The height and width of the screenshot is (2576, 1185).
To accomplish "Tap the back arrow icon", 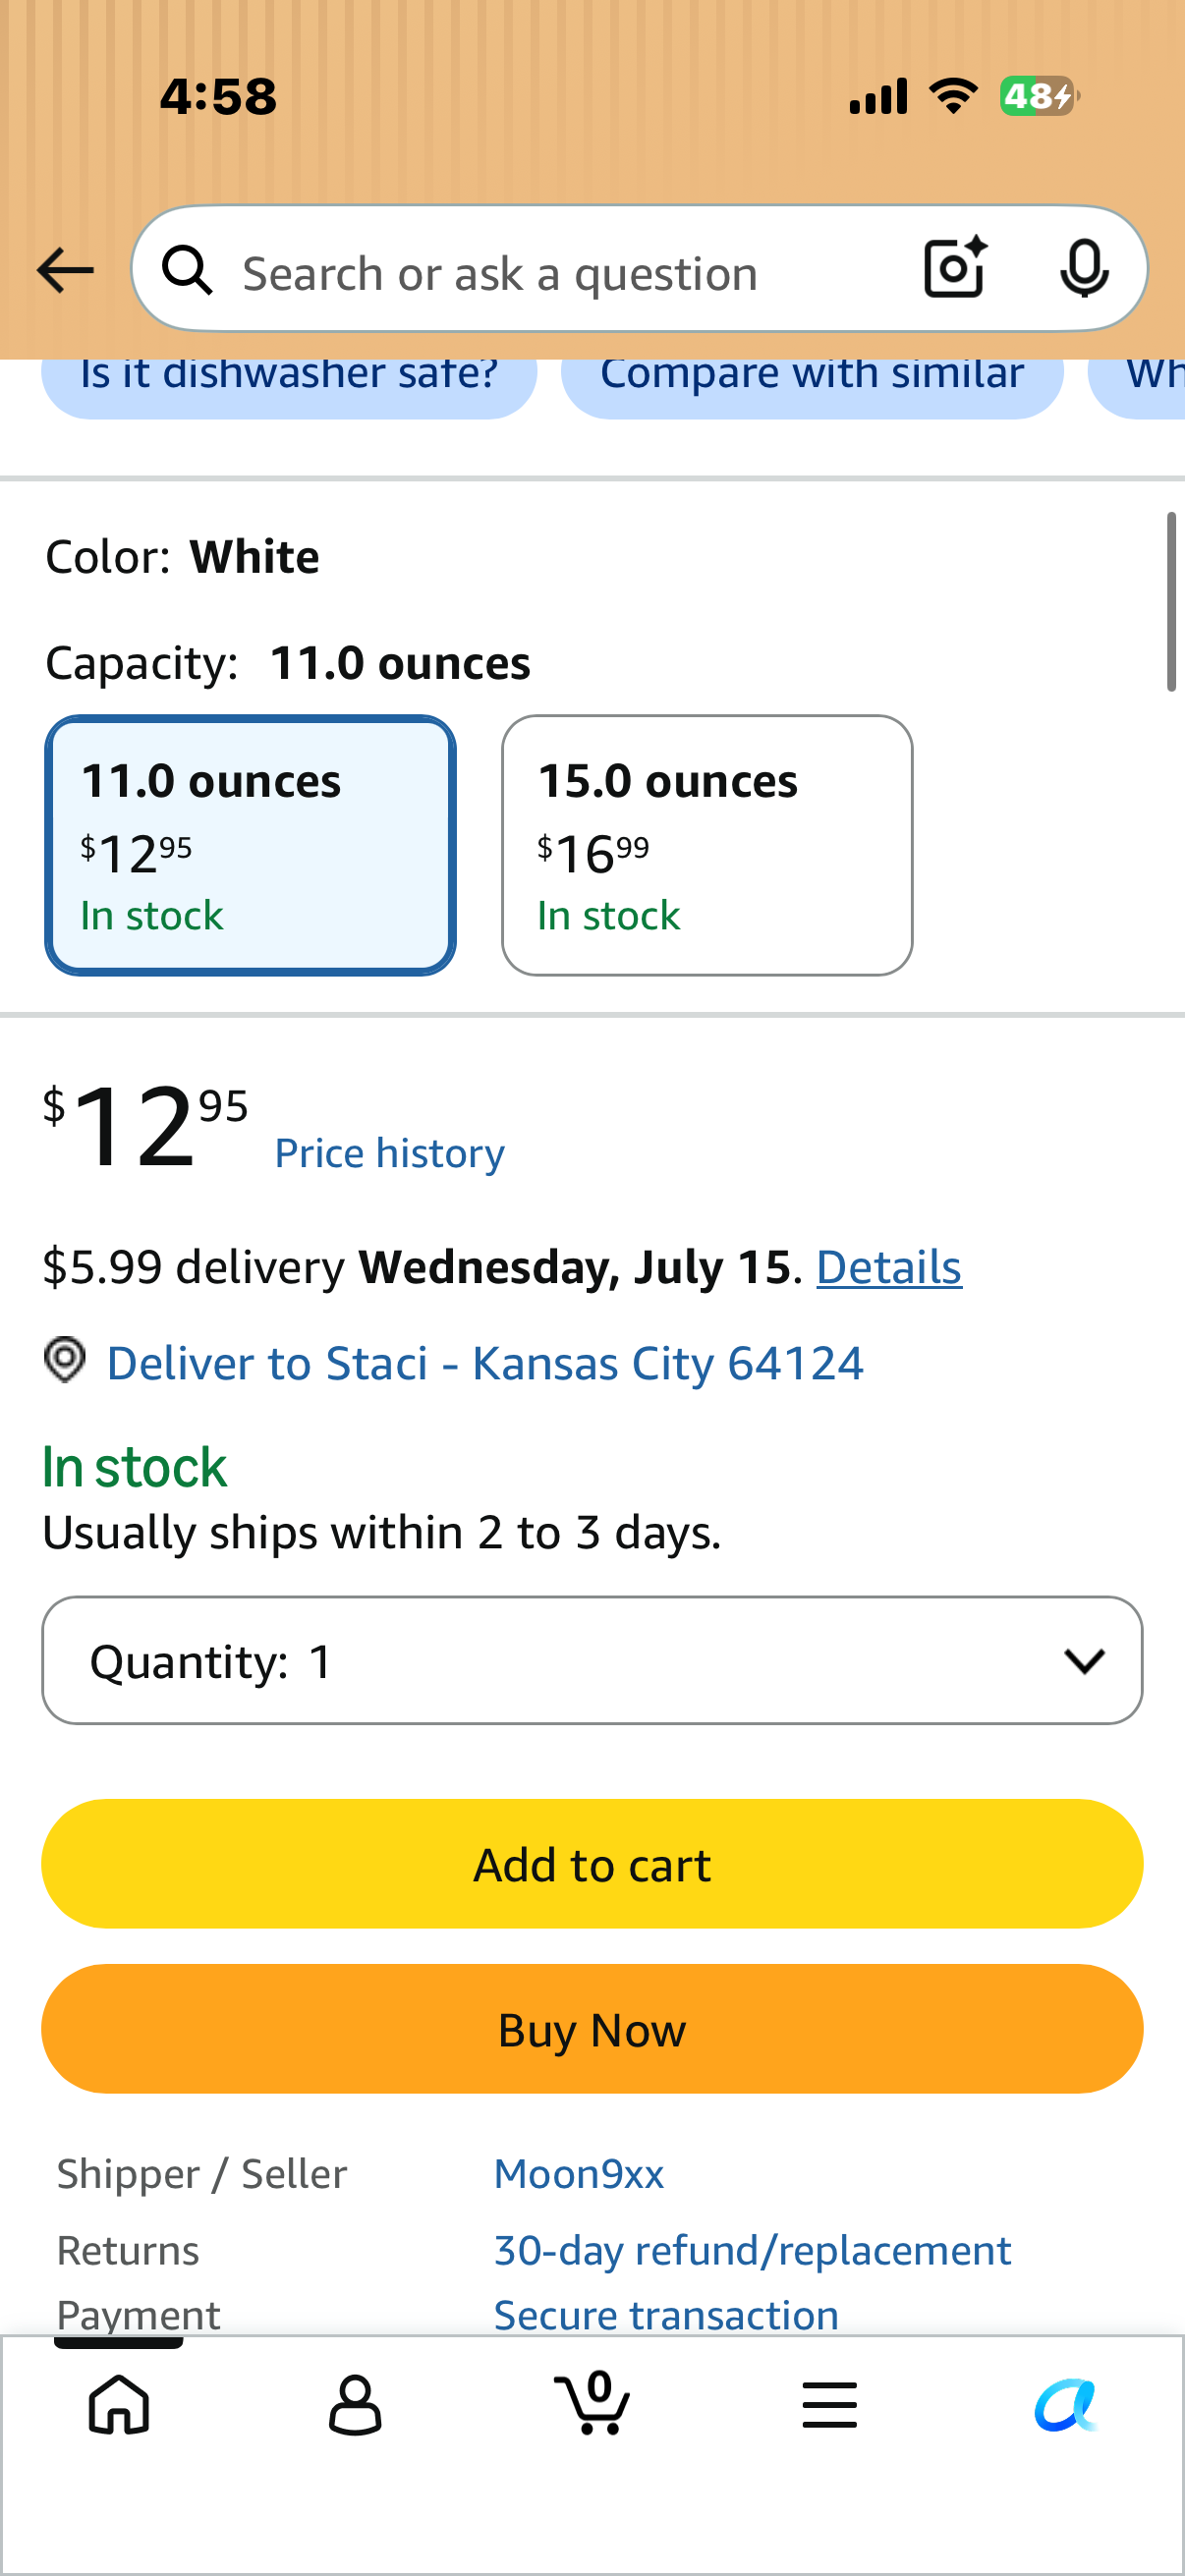I will click(x=65, y=270).
